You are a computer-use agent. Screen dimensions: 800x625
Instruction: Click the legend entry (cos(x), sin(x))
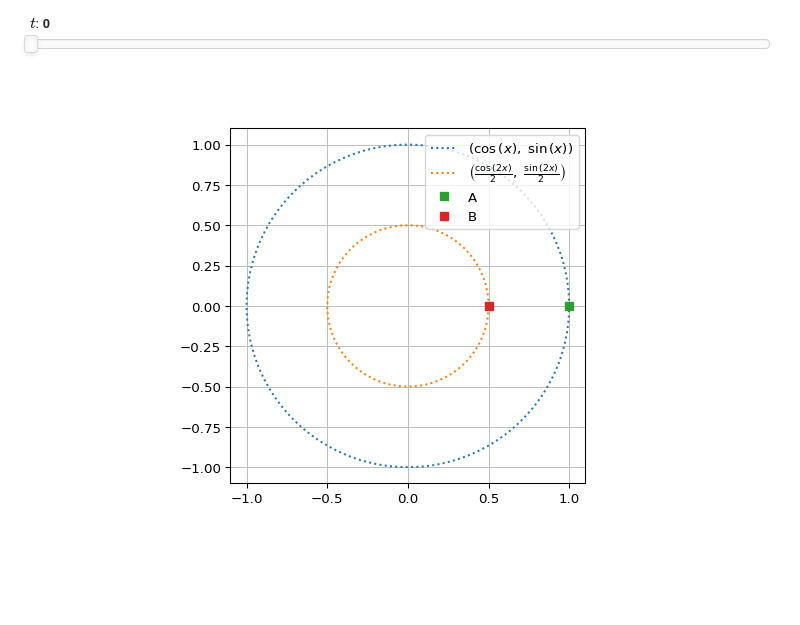pyautogui.click(x=502, y=148)
